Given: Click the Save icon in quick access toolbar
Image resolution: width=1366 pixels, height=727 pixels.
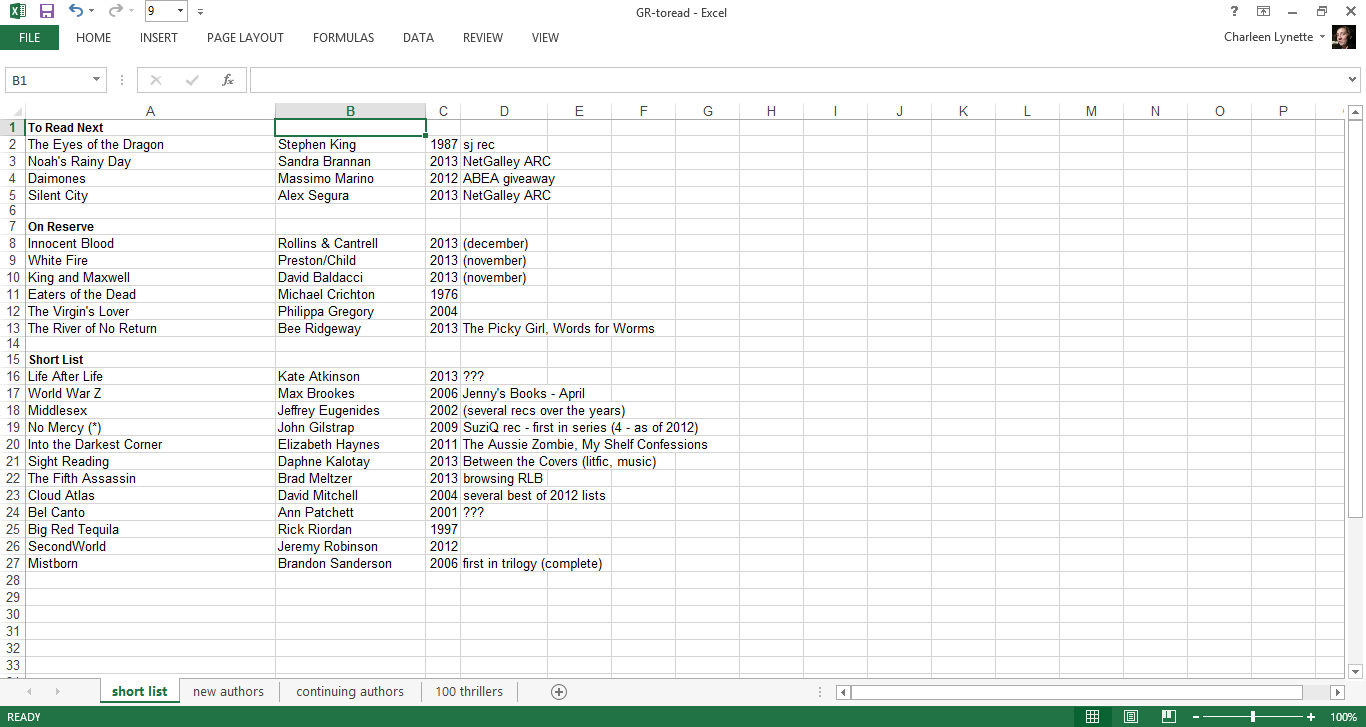Looking at the screenshot, I should [x=47, y=12].
